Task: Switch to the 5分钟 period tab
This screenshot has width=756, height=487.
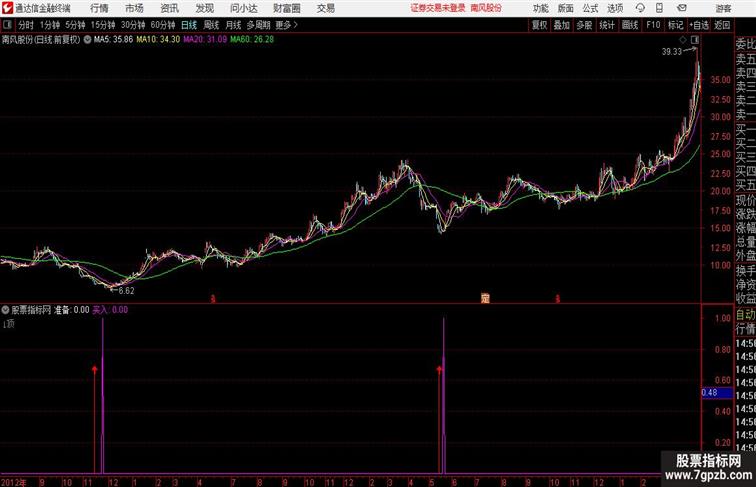Action: 75,25
